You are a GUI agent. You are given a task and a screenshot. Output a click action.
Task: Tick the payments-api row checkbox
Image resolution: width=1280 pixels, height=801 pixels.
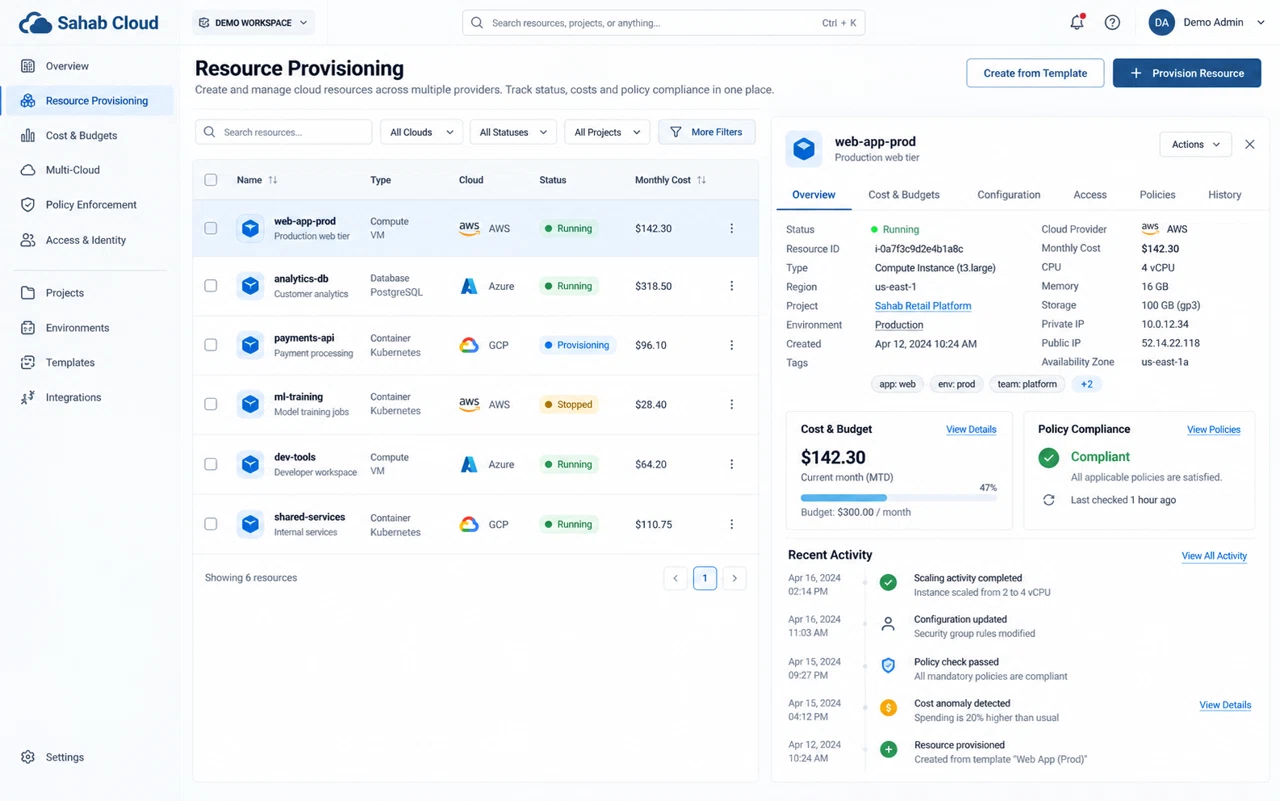click(210, 345)
